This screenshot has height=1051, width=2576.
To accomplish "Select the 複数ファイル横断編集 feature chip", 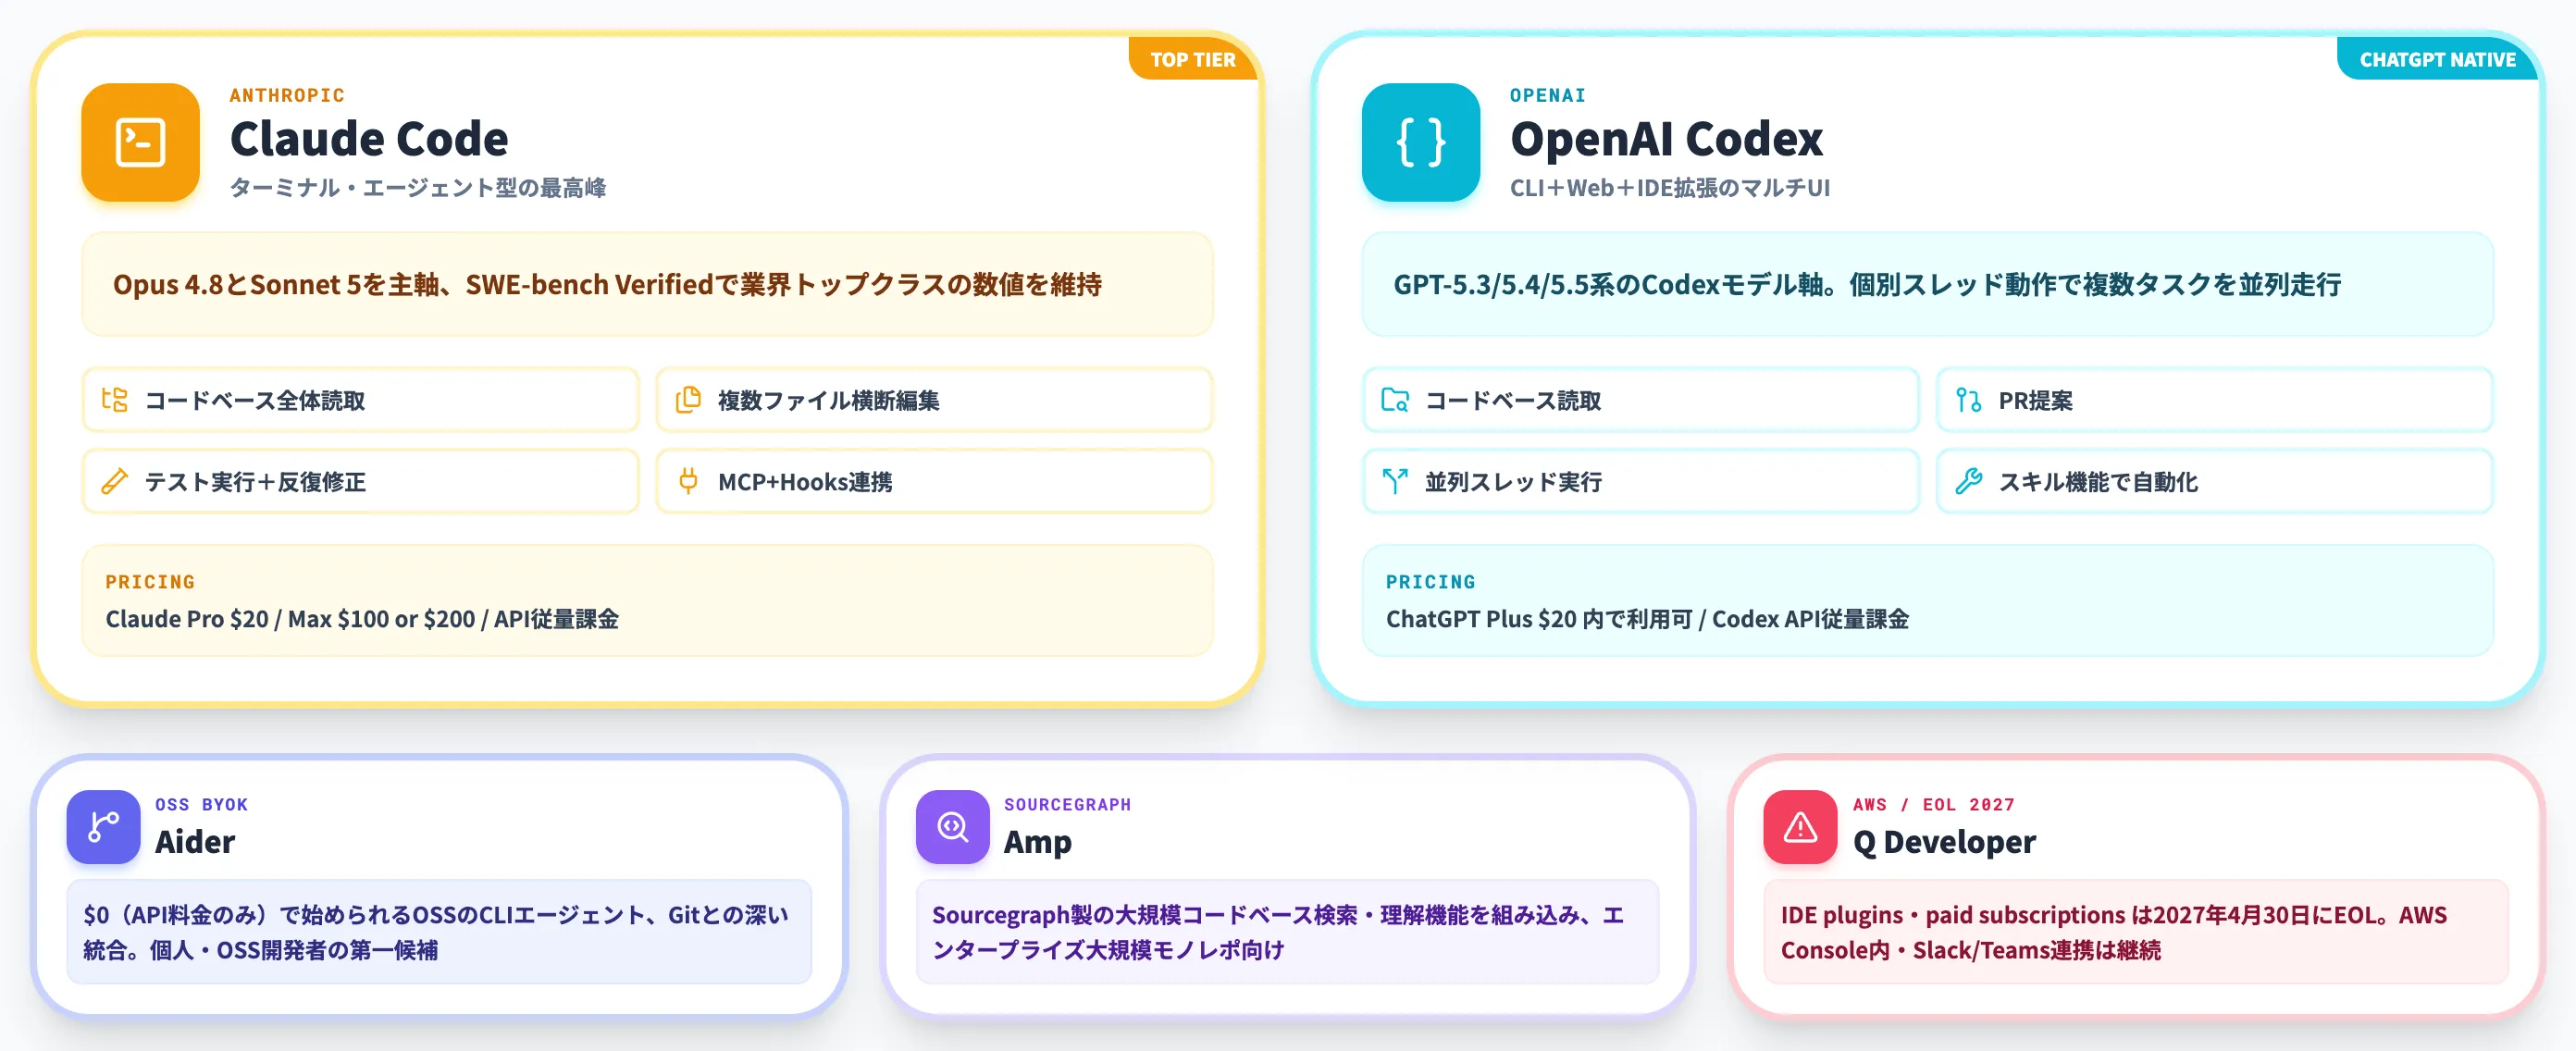I will pyautogui.click(x=934, y=400).
